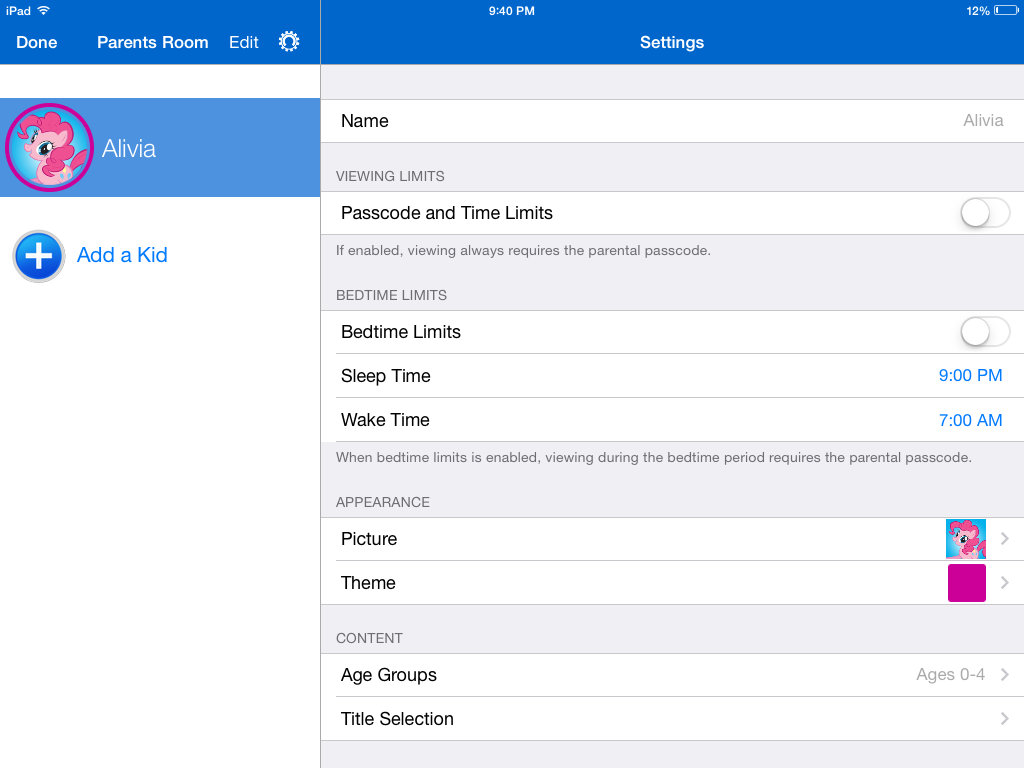Tap the Parents Room title

[x=153, y=42]
